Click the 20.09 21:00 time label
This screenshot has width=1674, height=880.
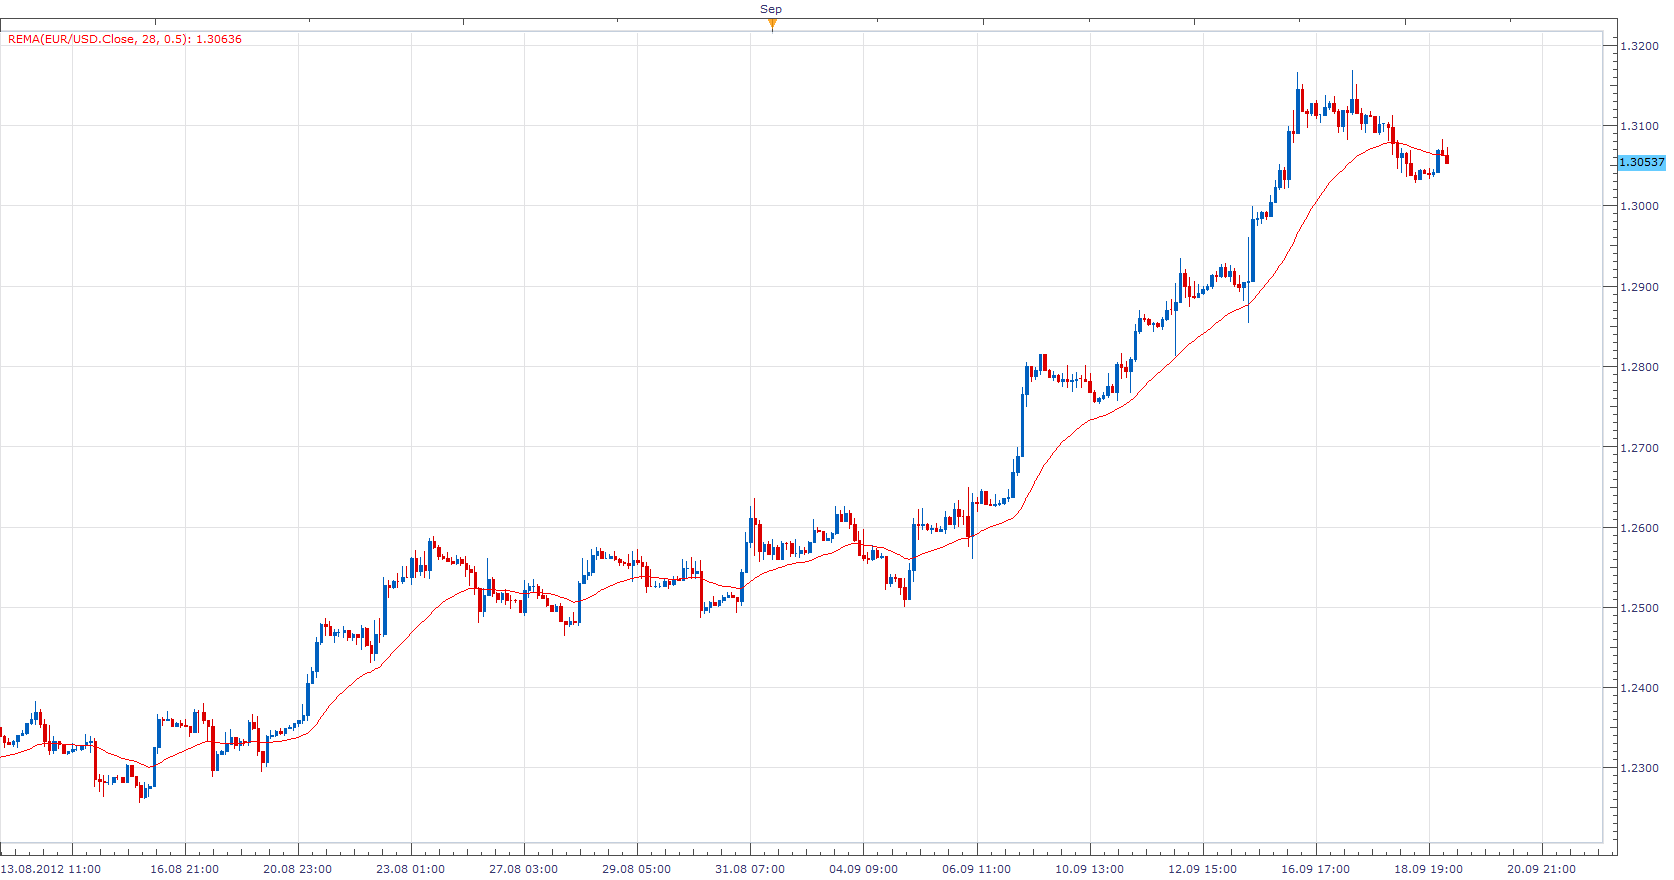pos(1542,869)
